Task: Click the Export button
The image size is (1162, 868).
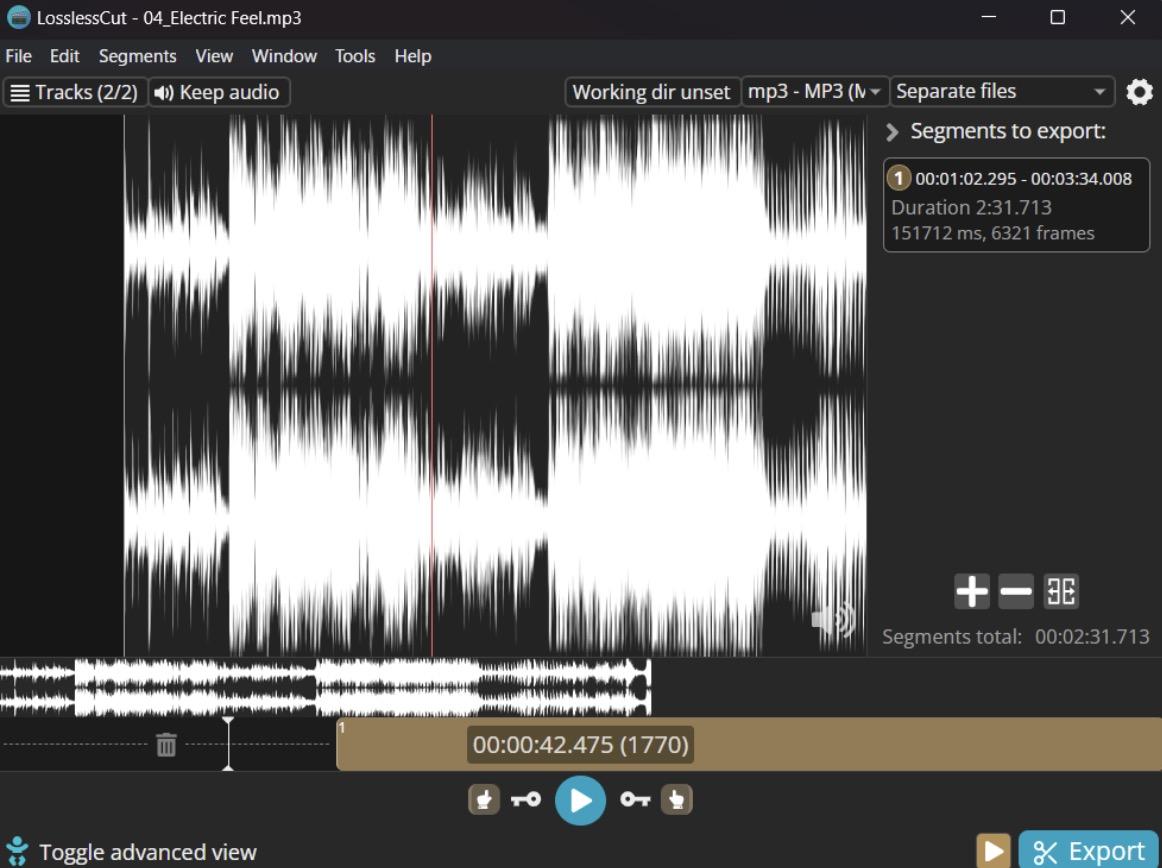Action: tap(1088, 850)
